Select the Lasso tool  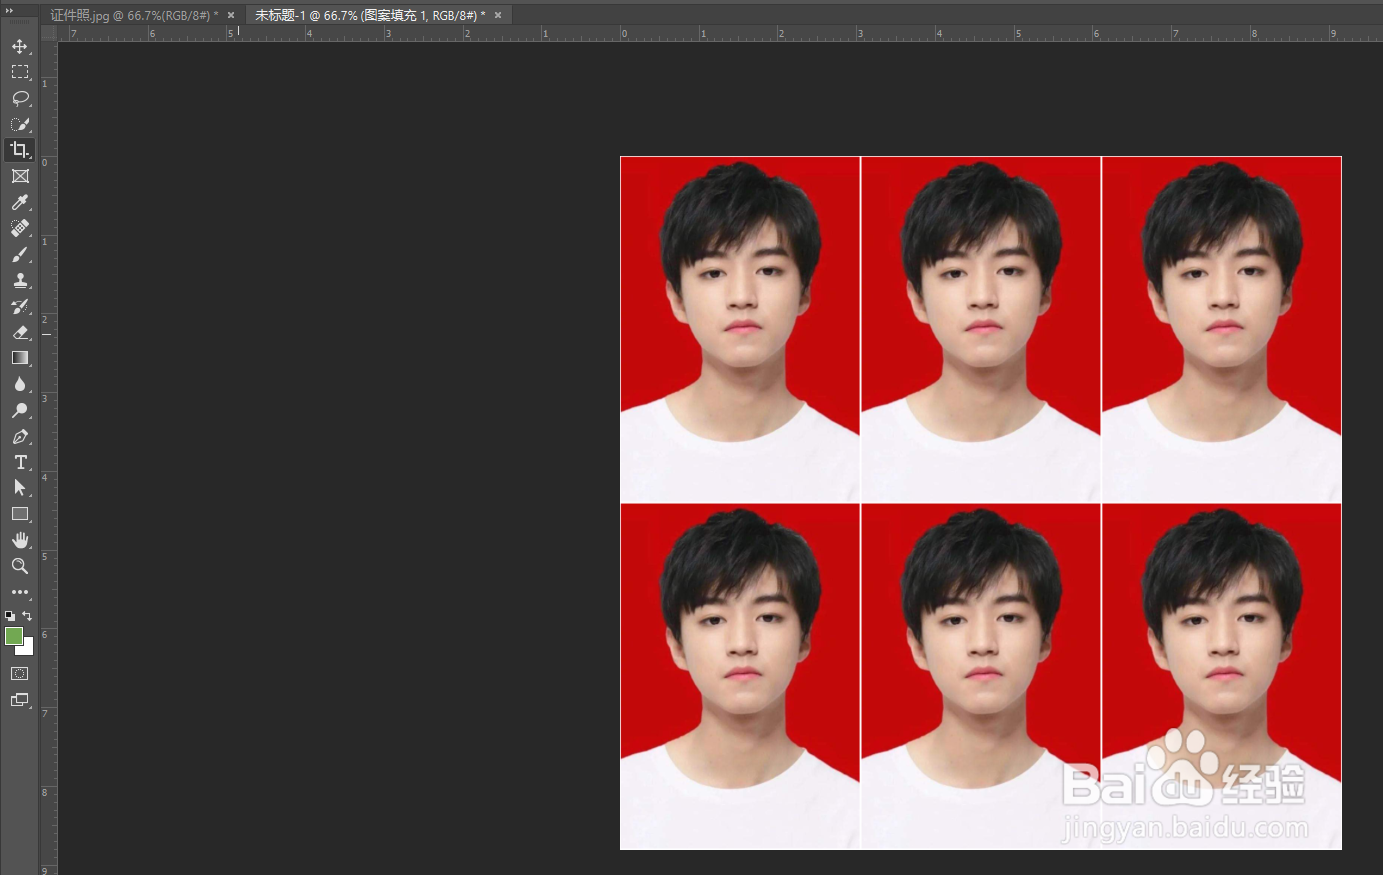coord(20,98)
